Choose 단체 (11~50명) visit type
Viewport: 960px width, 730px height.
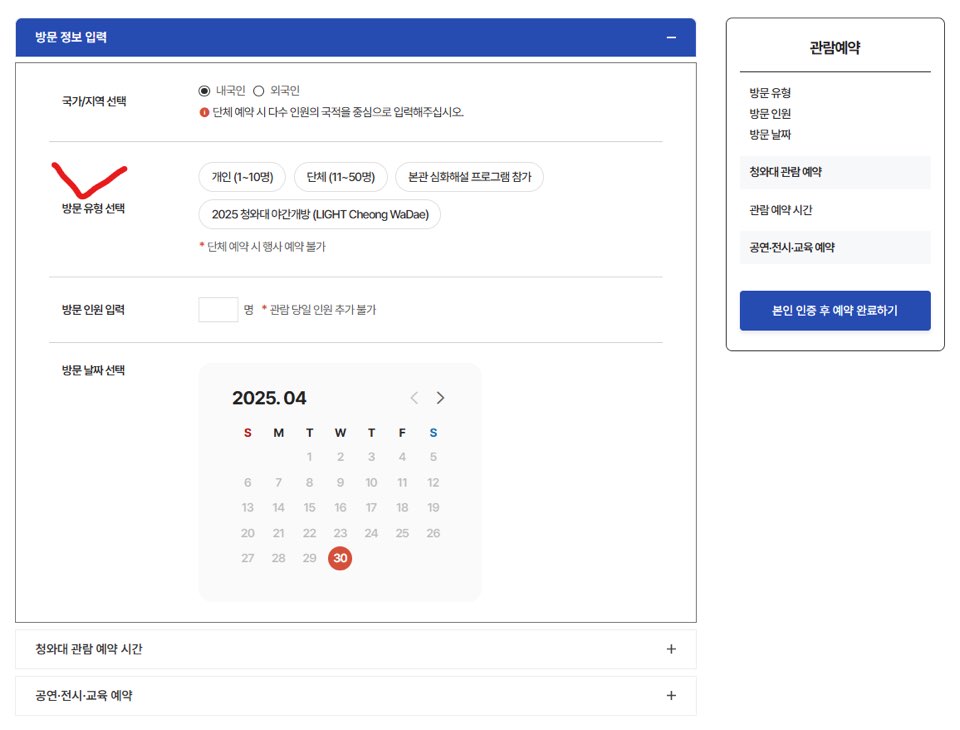pos(340,177)
